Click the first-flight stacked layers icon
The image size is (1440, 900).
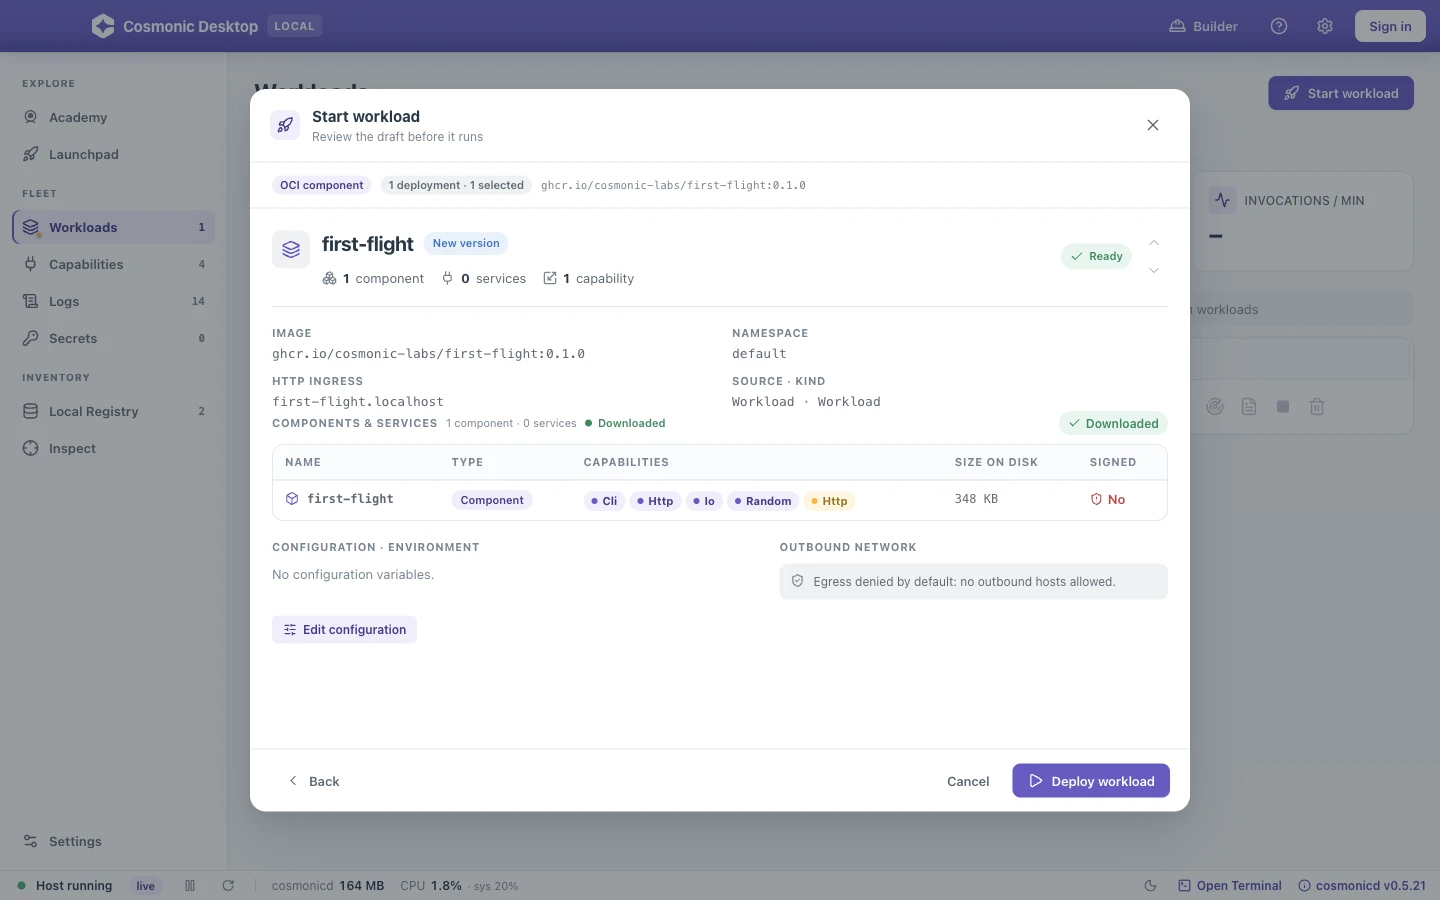pyautogui.click(x=291, y=249)
